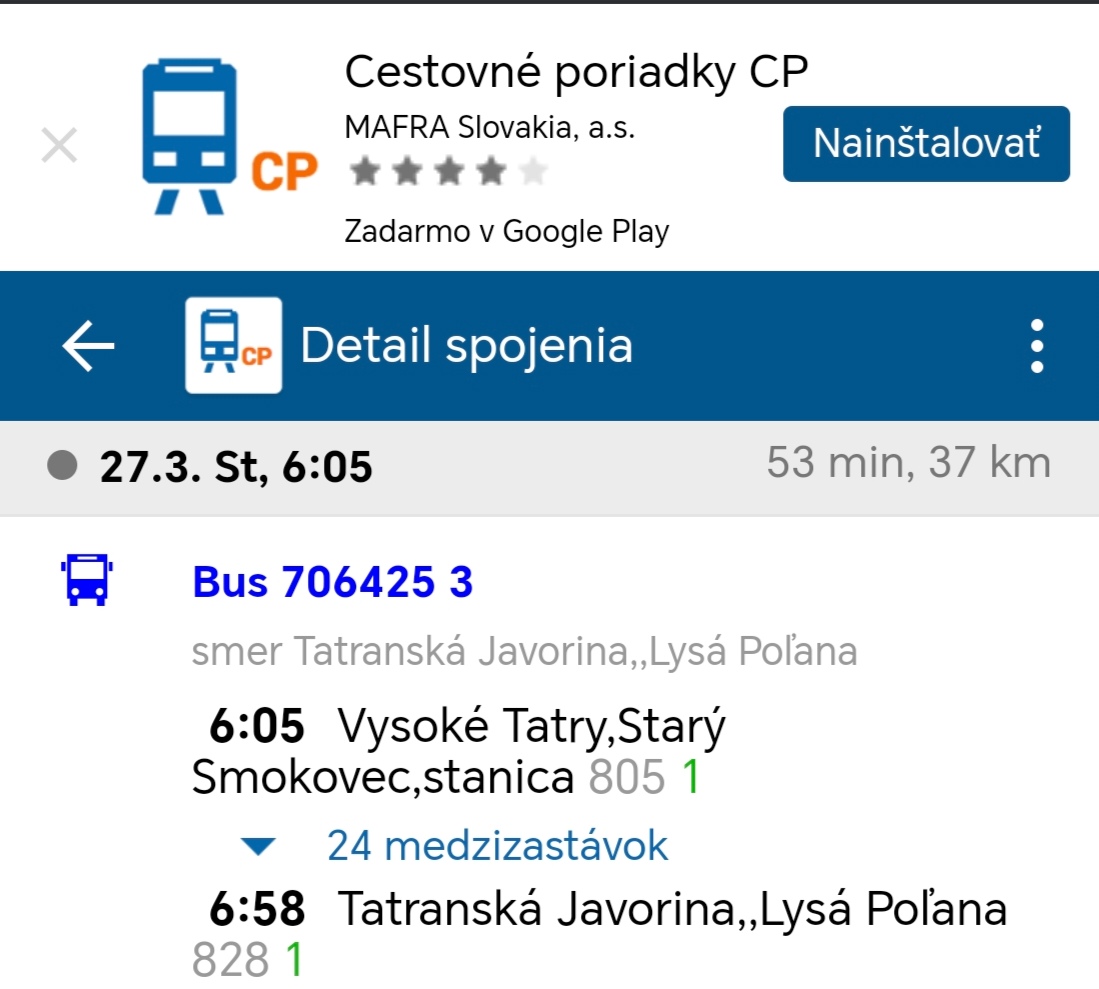Open the three-dot overflow menu

(1037, 346)
